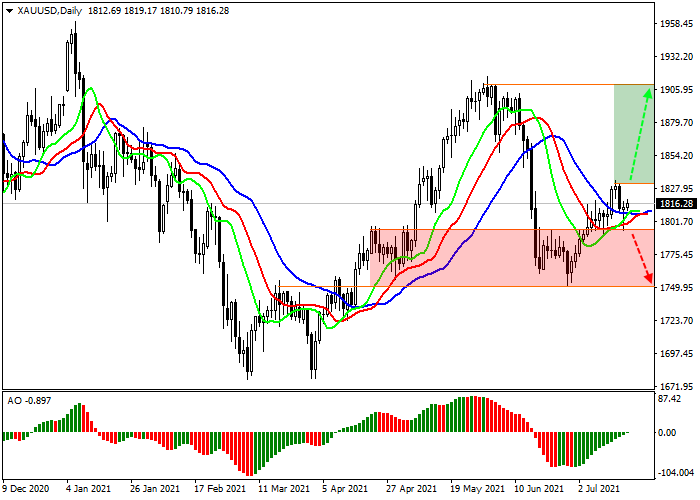Screen dimensions: 700x500
Task: Click the 1958.45 price axis label
Action: (x=676, y=24)
